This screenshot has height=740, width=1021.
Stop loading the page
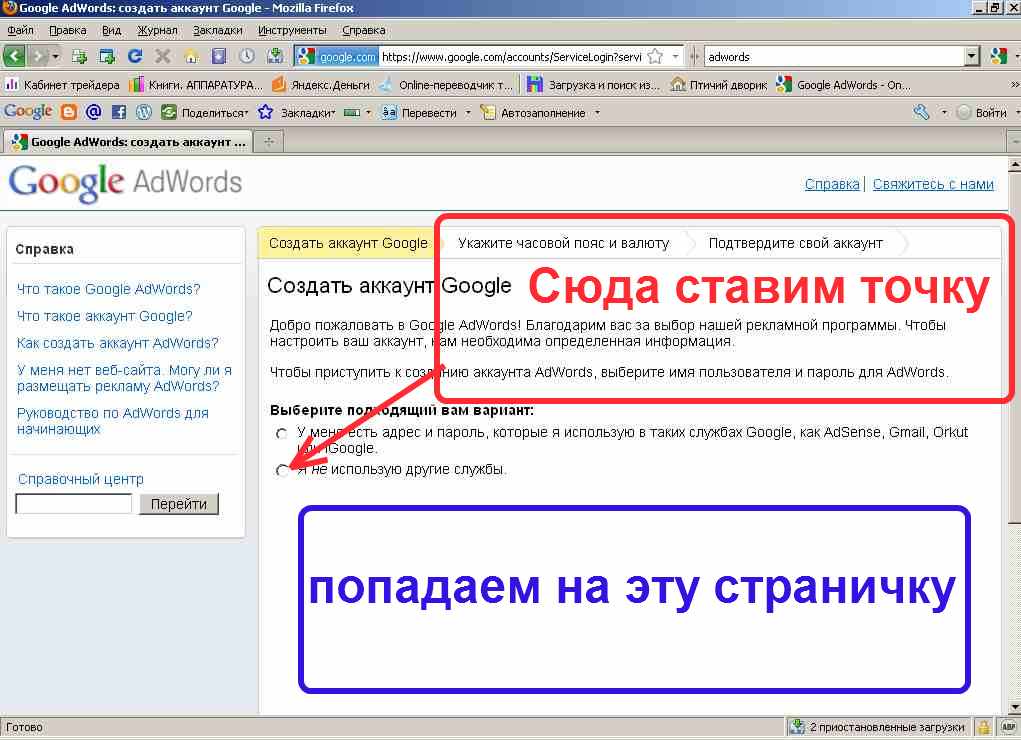(161, 56)
